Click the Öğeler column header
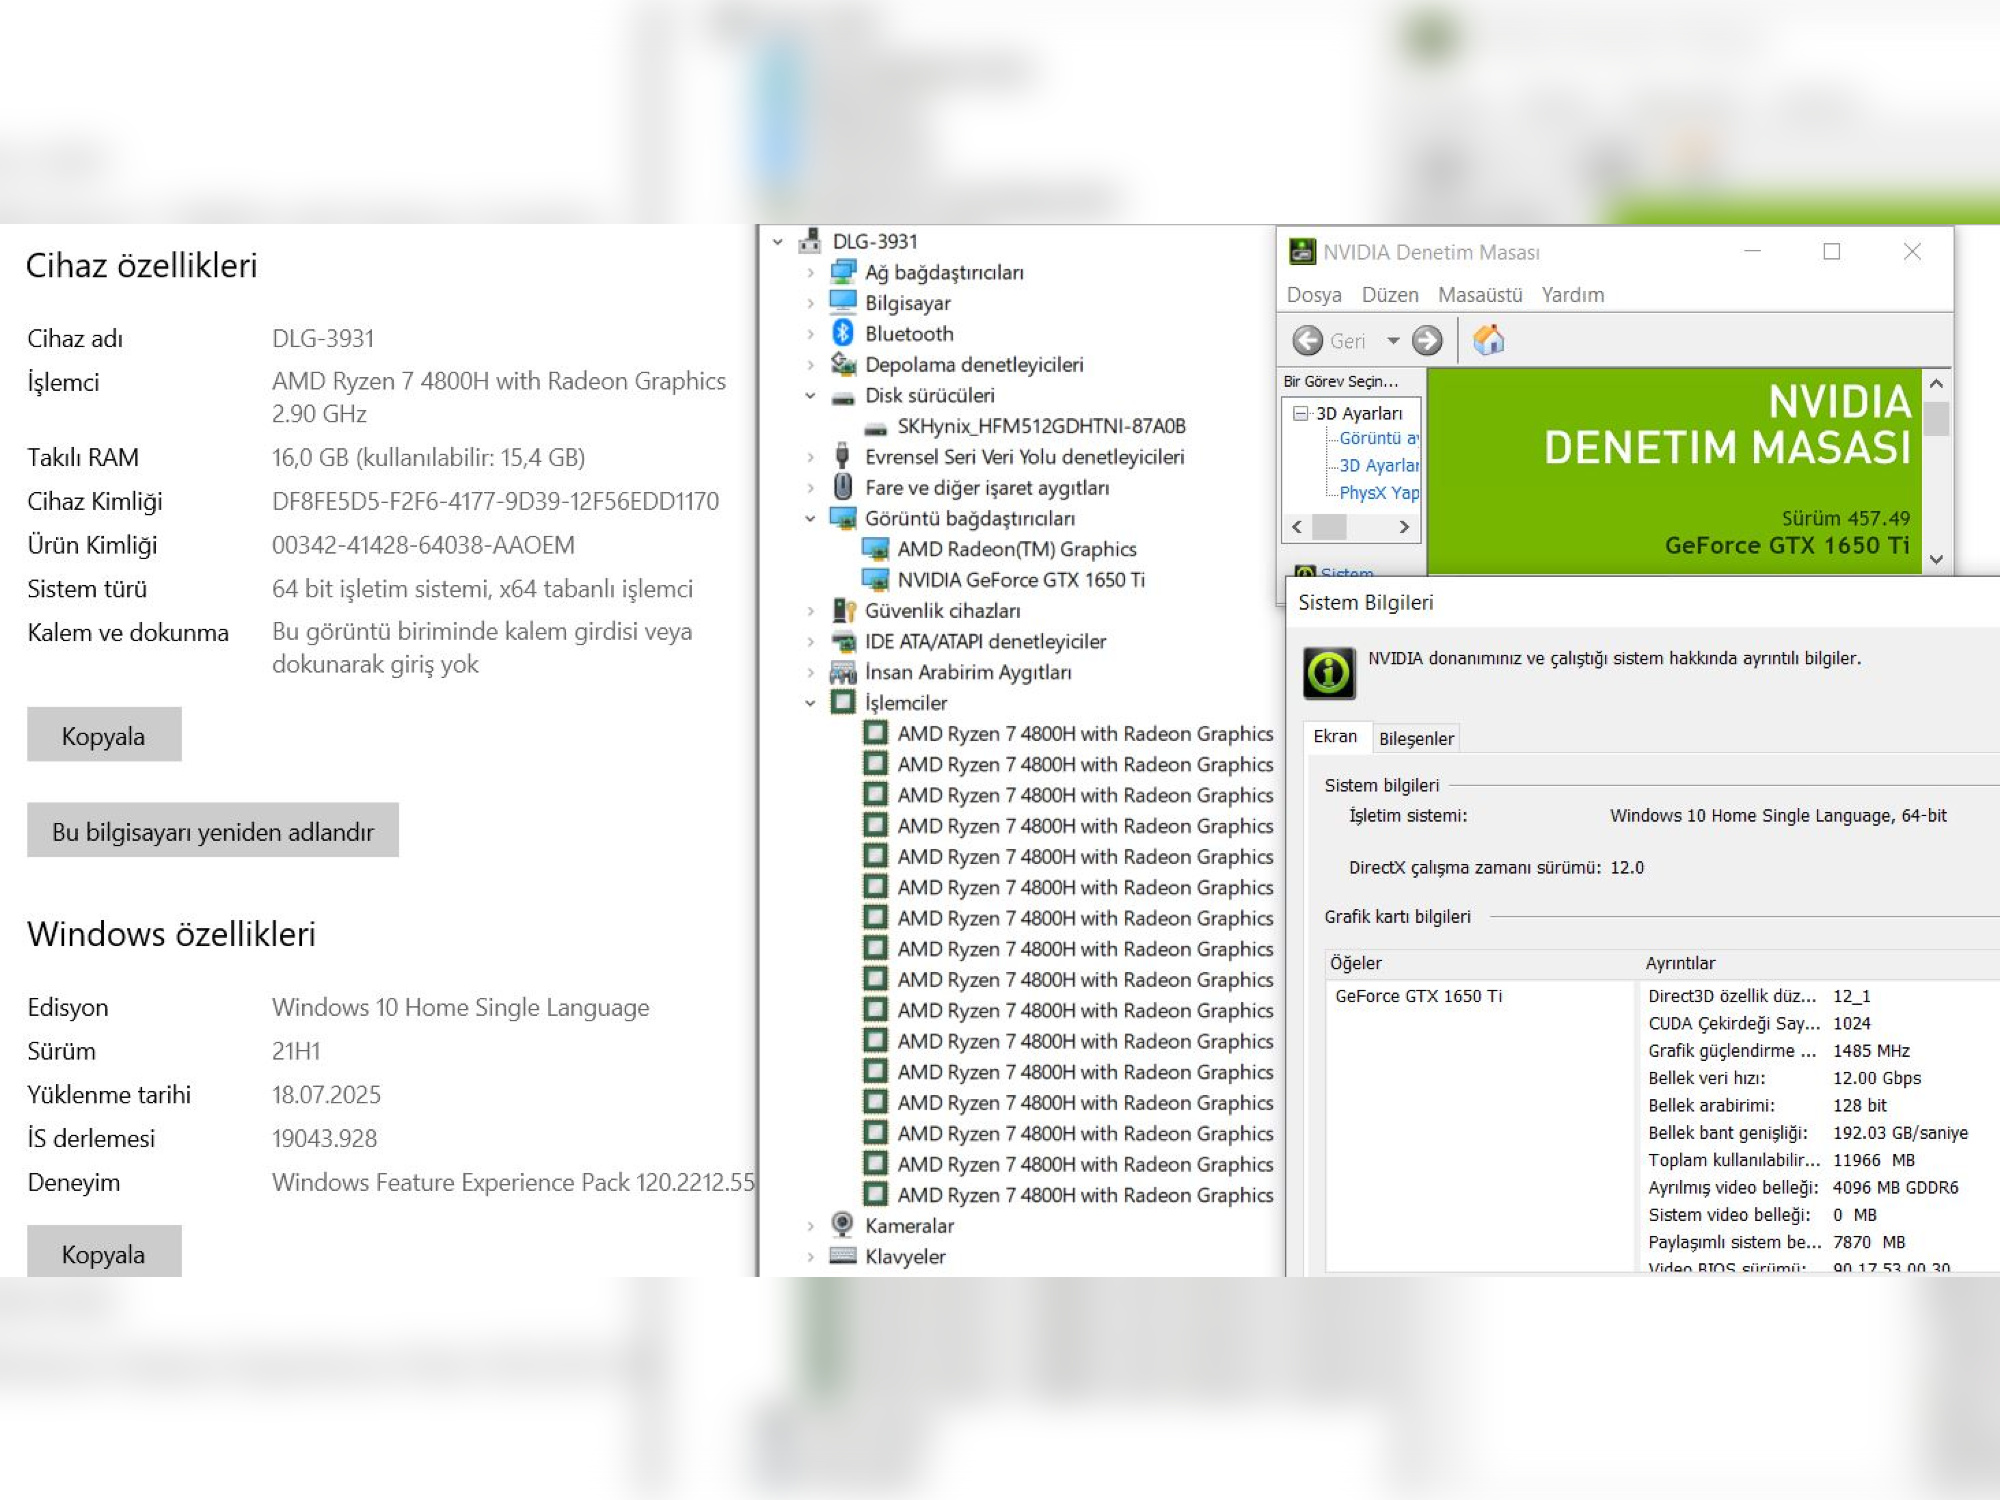The height and width of the screenshot is (1500, 2000). (x=1481, y=963)
